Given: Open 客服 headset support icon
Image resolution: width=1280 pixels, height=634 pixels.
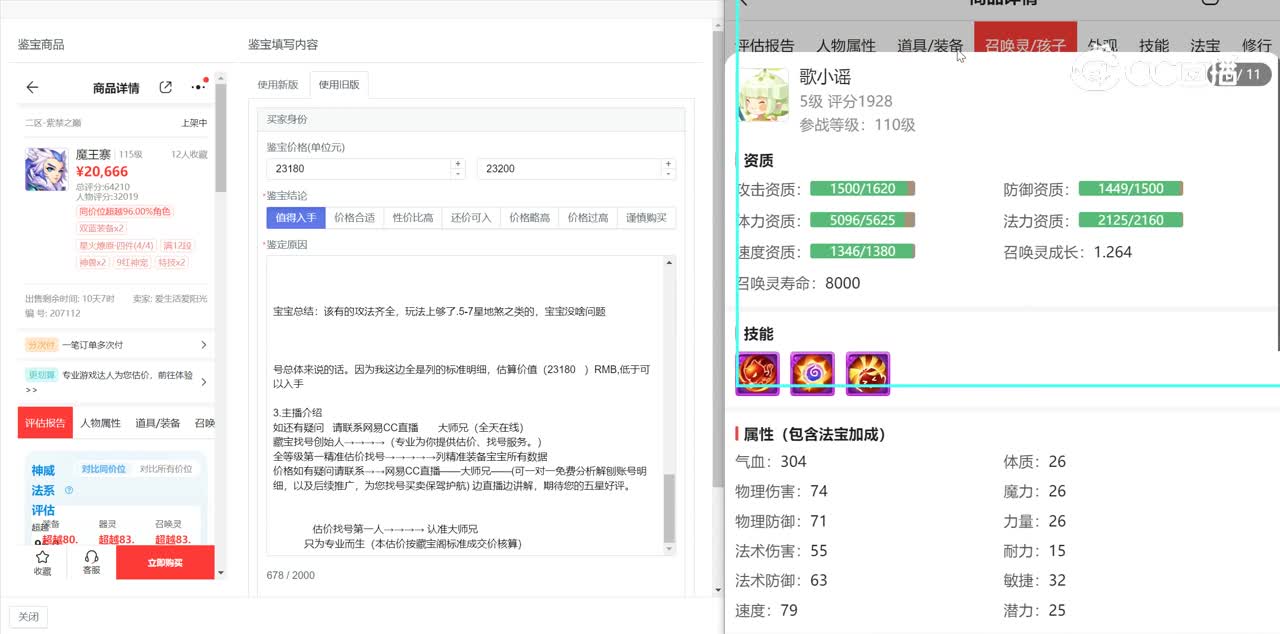Looking at the screenshot, I should point(91,558).
